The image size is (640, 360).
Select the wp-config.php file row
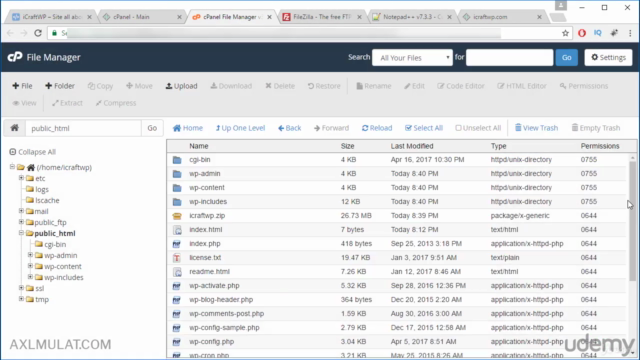coord(396,342)
